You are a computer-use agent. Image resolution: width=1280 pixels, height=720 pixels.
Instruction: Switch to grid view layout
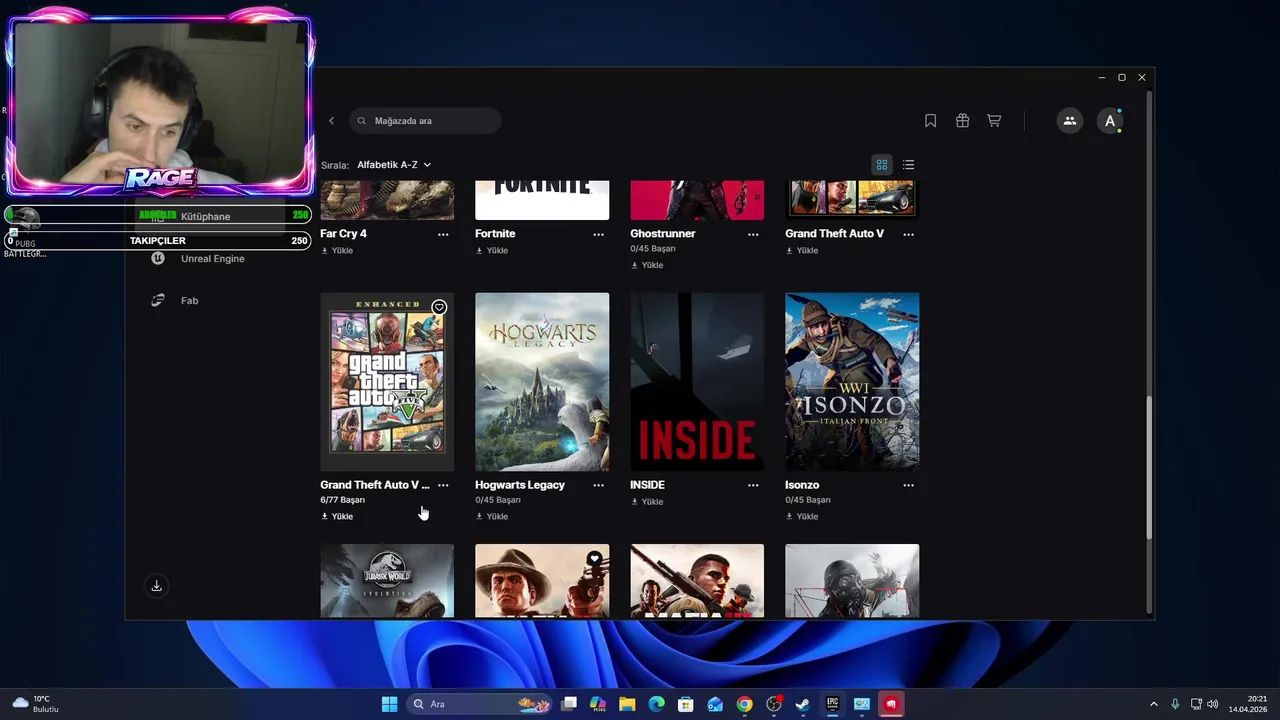(882, 165)
